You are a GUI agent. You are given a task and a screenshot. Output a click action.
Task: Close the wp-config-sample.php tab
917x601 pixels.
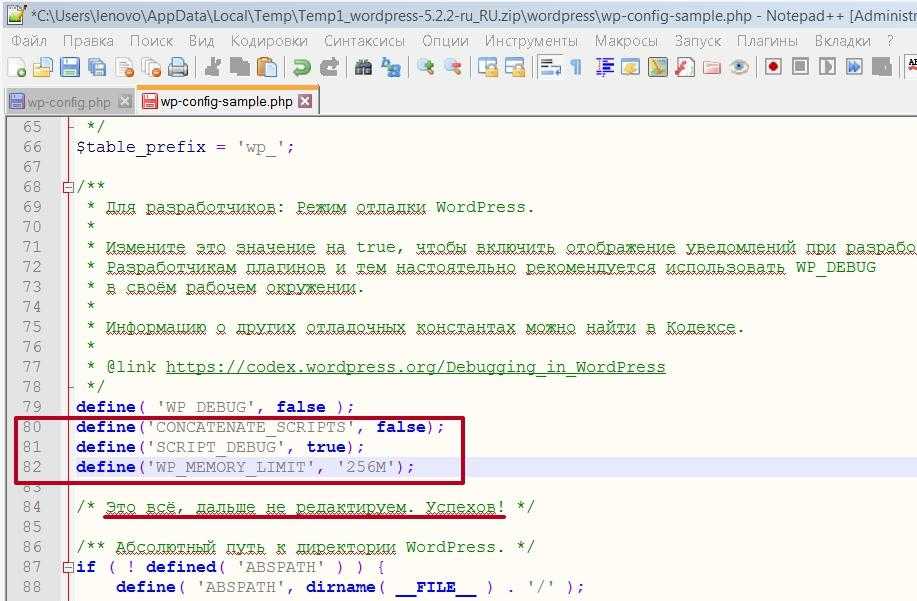[305, 102]
